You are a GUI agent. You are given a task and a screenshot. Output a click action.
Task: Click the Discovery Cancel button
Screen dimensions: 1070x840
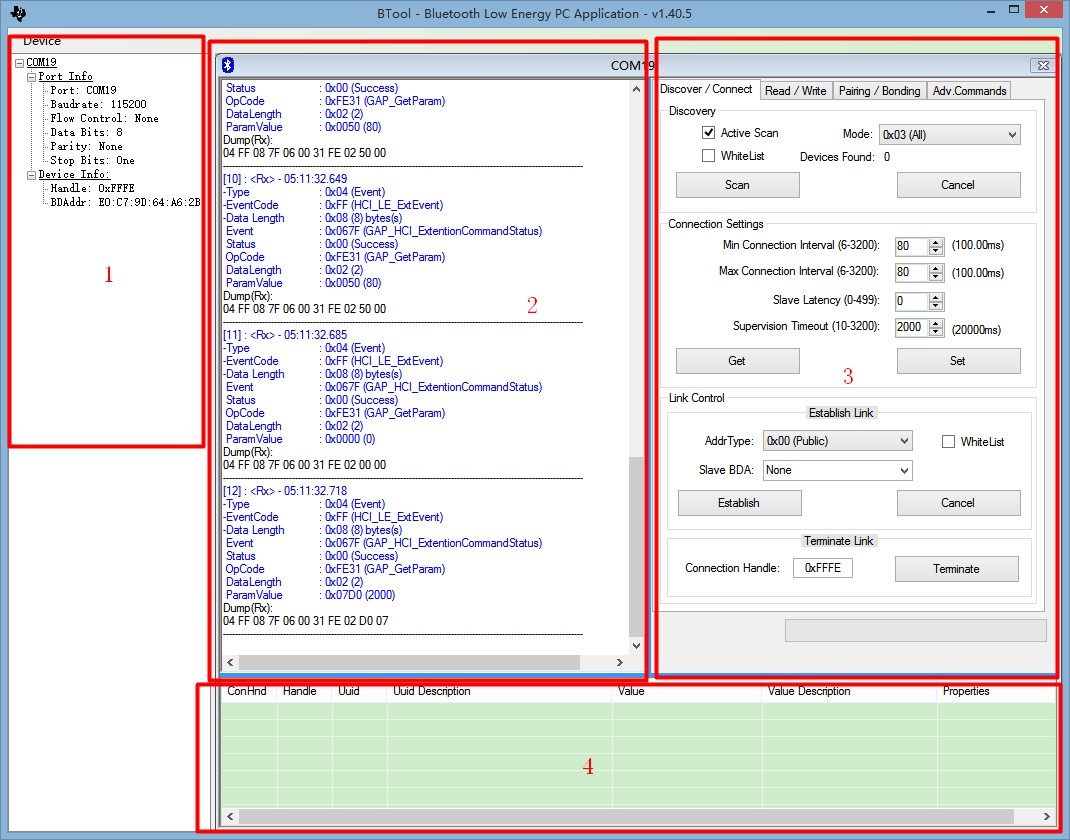click(x=958, y=185)
